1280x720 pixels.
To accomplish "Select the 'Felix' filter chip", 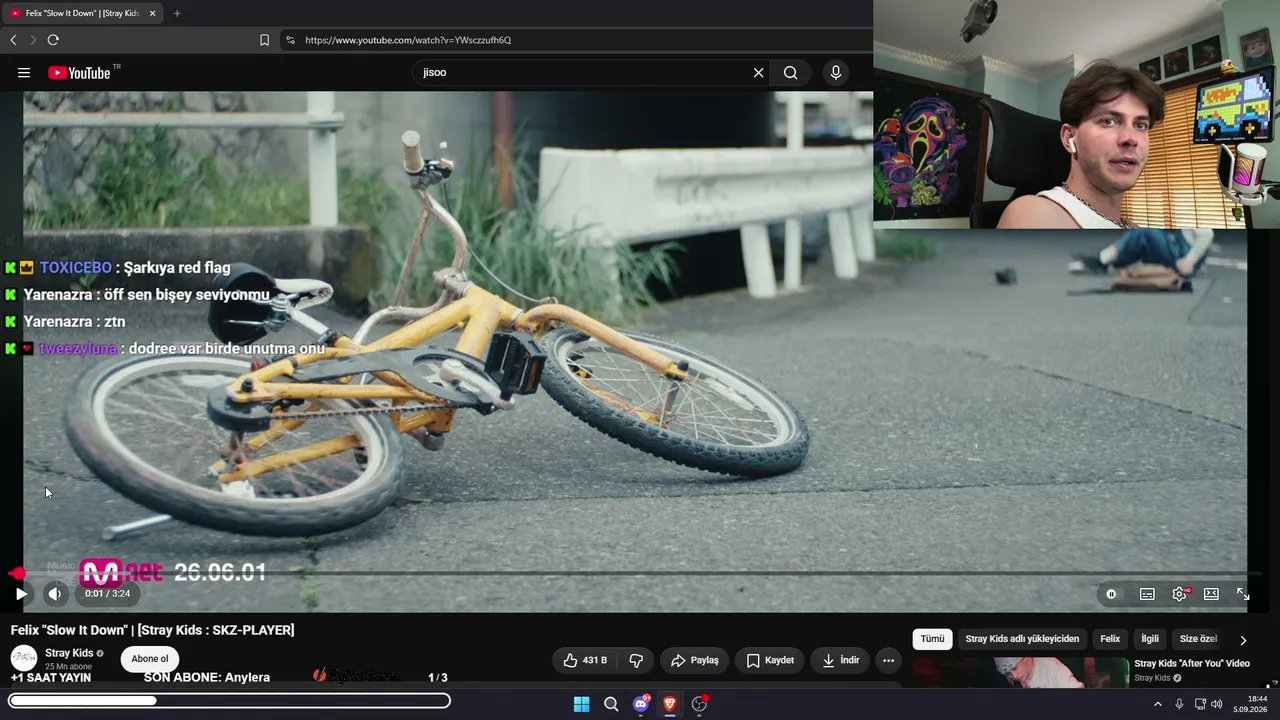I will (x=1110, y=639).
